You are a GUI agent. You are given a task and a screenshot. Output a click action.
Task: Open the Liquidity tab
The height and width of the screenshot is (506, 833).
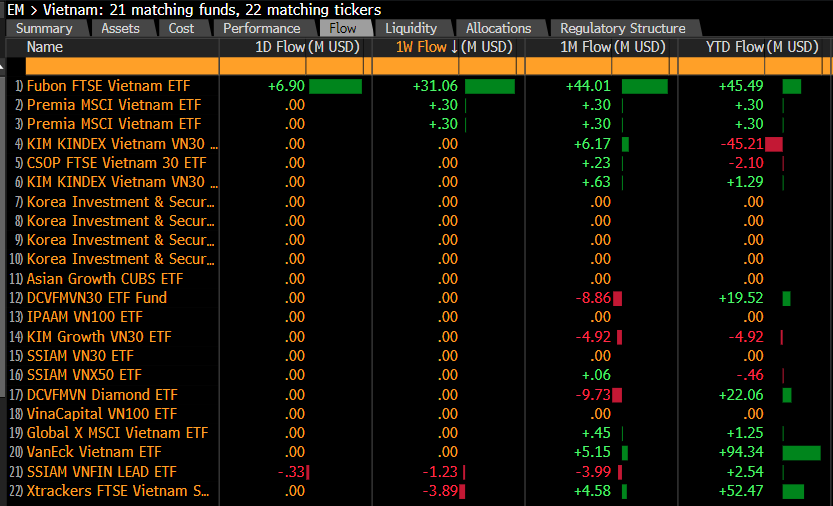(411, 29)
